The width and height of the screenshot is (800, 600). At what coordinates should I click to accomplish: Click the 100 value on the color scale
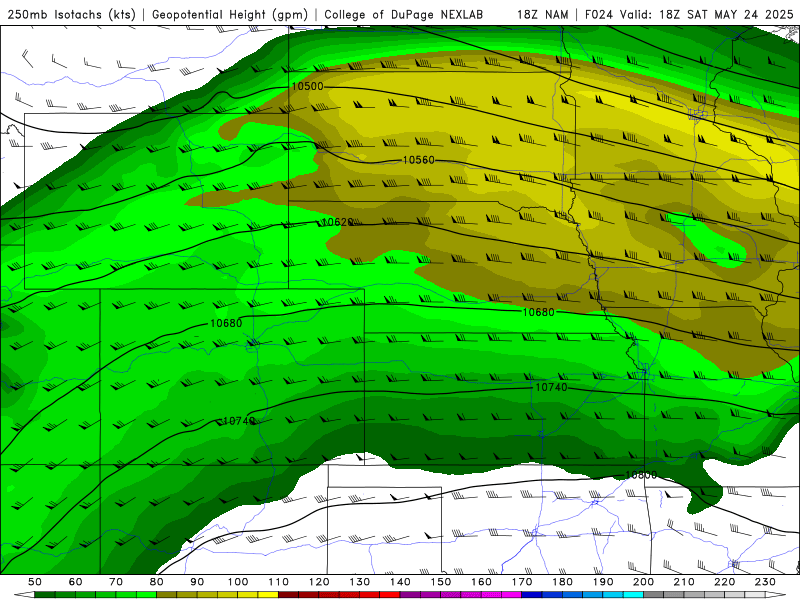(238, 582)
